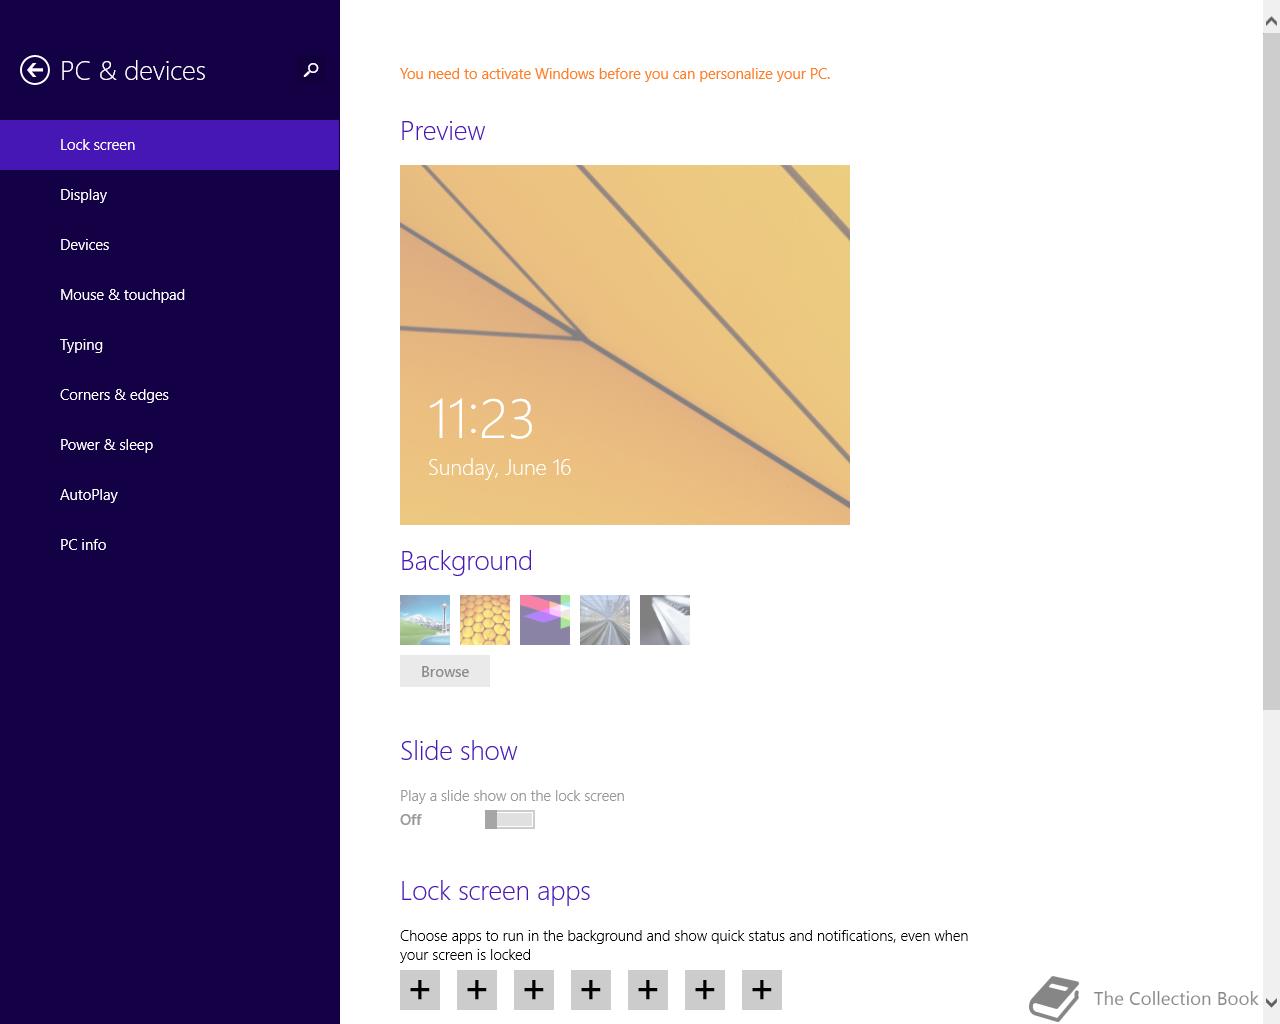The width and height of the screenshot is (1280, 1024).
Task: Choose the colorful geometric shapes background thumbnail
Action: (545, 620)
